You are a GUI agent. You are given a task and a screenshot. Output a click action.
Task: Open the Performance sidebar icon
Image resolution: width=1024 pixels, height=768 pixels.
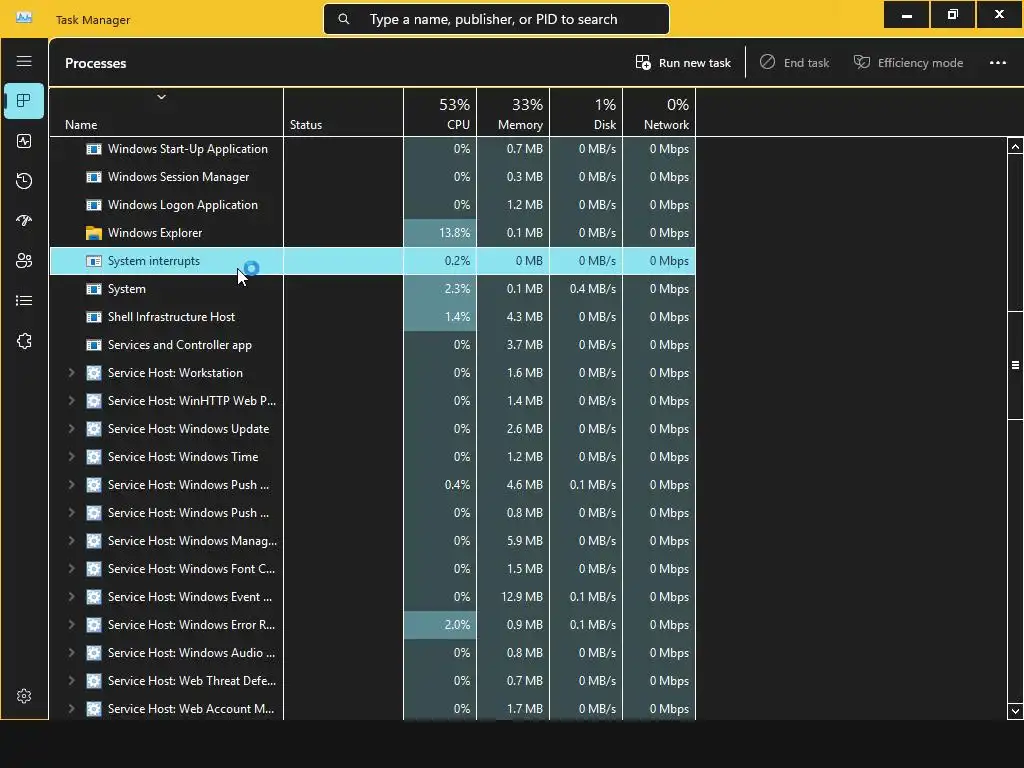coord(24,141)
